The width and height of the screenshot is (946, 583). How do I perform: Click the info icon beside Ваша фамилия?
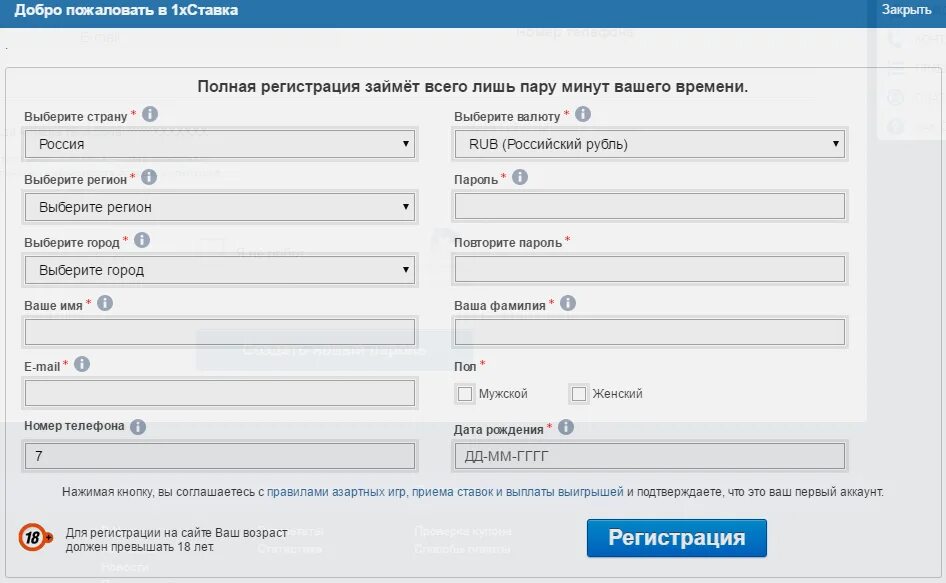[x=568, y=303]
